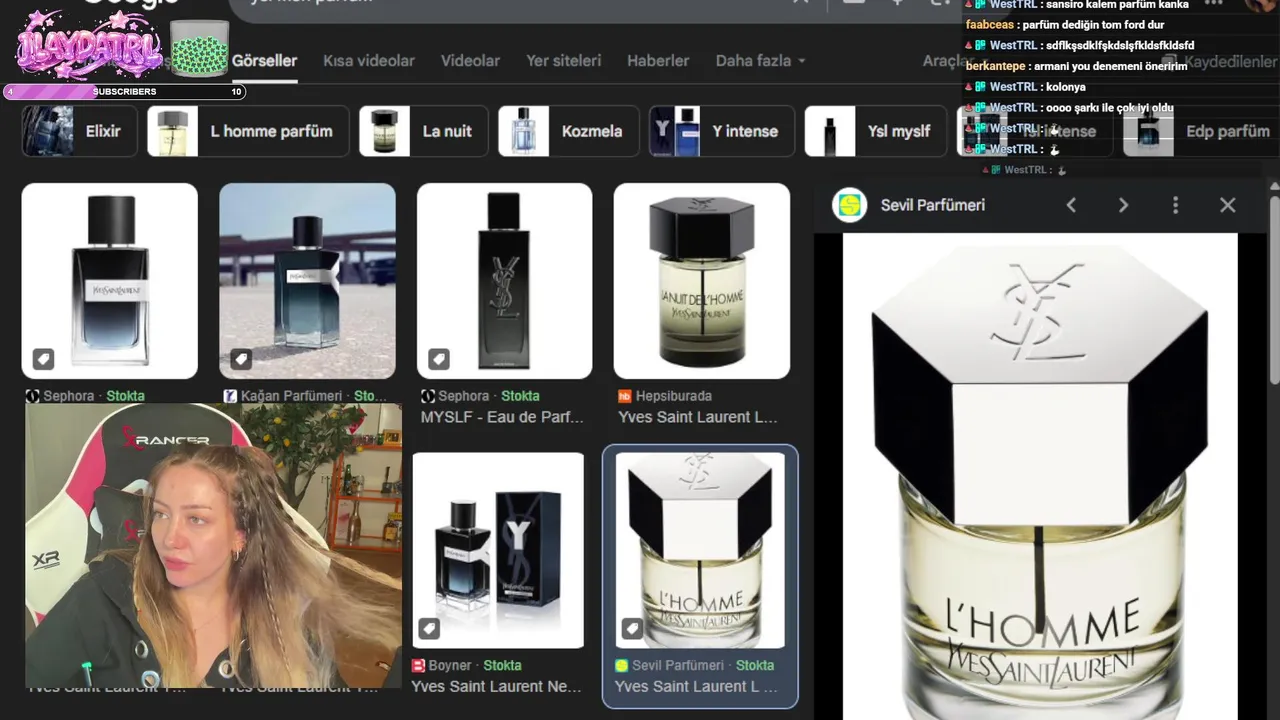Open Hepsiburada Yves Saint Laurent L... link
Screen dimensions: 1280x720
coord(698,417)
